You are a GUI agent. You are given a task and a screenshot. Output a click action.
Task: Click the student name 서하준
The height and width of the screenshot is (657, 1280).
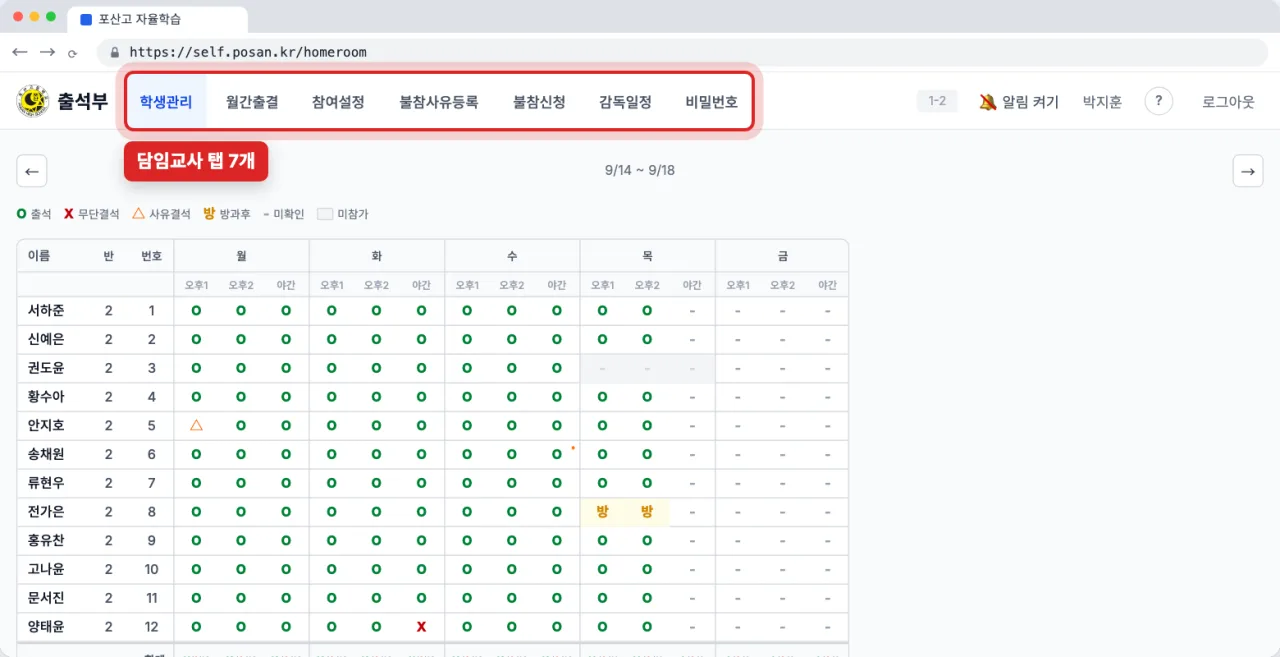click(46, 310)
